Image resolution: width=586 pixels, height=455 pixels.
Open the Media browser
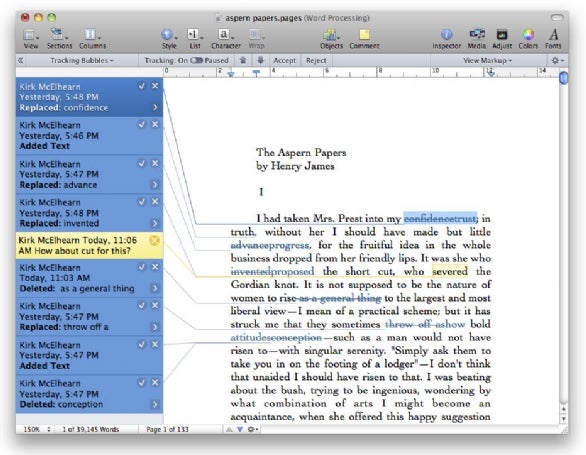pyautogui.click(x=476, y=39)
